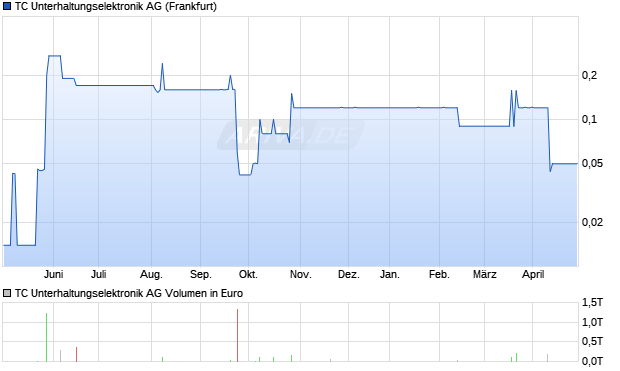Click the chart title TC Unterhaltungselektronik AG (Frankfurt)
Image resolution: width=620 pixels, height=371 pixels.
pos(116,7)
